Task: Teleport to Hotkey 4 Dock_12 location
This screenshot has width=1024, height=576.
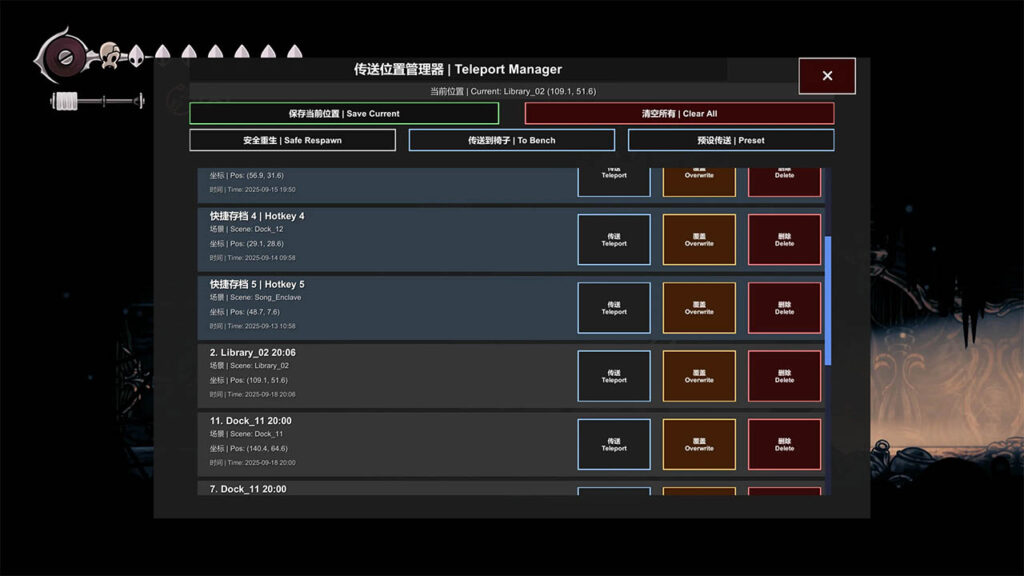Action: pos(614,240)
